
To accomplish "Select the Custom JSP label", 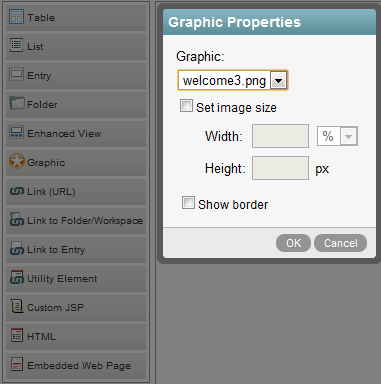I will (55, 307).
